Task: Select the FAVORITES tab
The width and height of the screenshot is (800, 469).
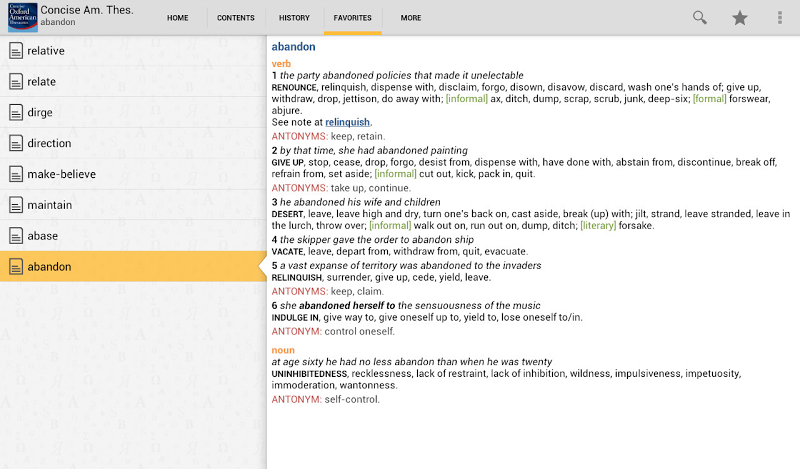Action: pos(353,18)
